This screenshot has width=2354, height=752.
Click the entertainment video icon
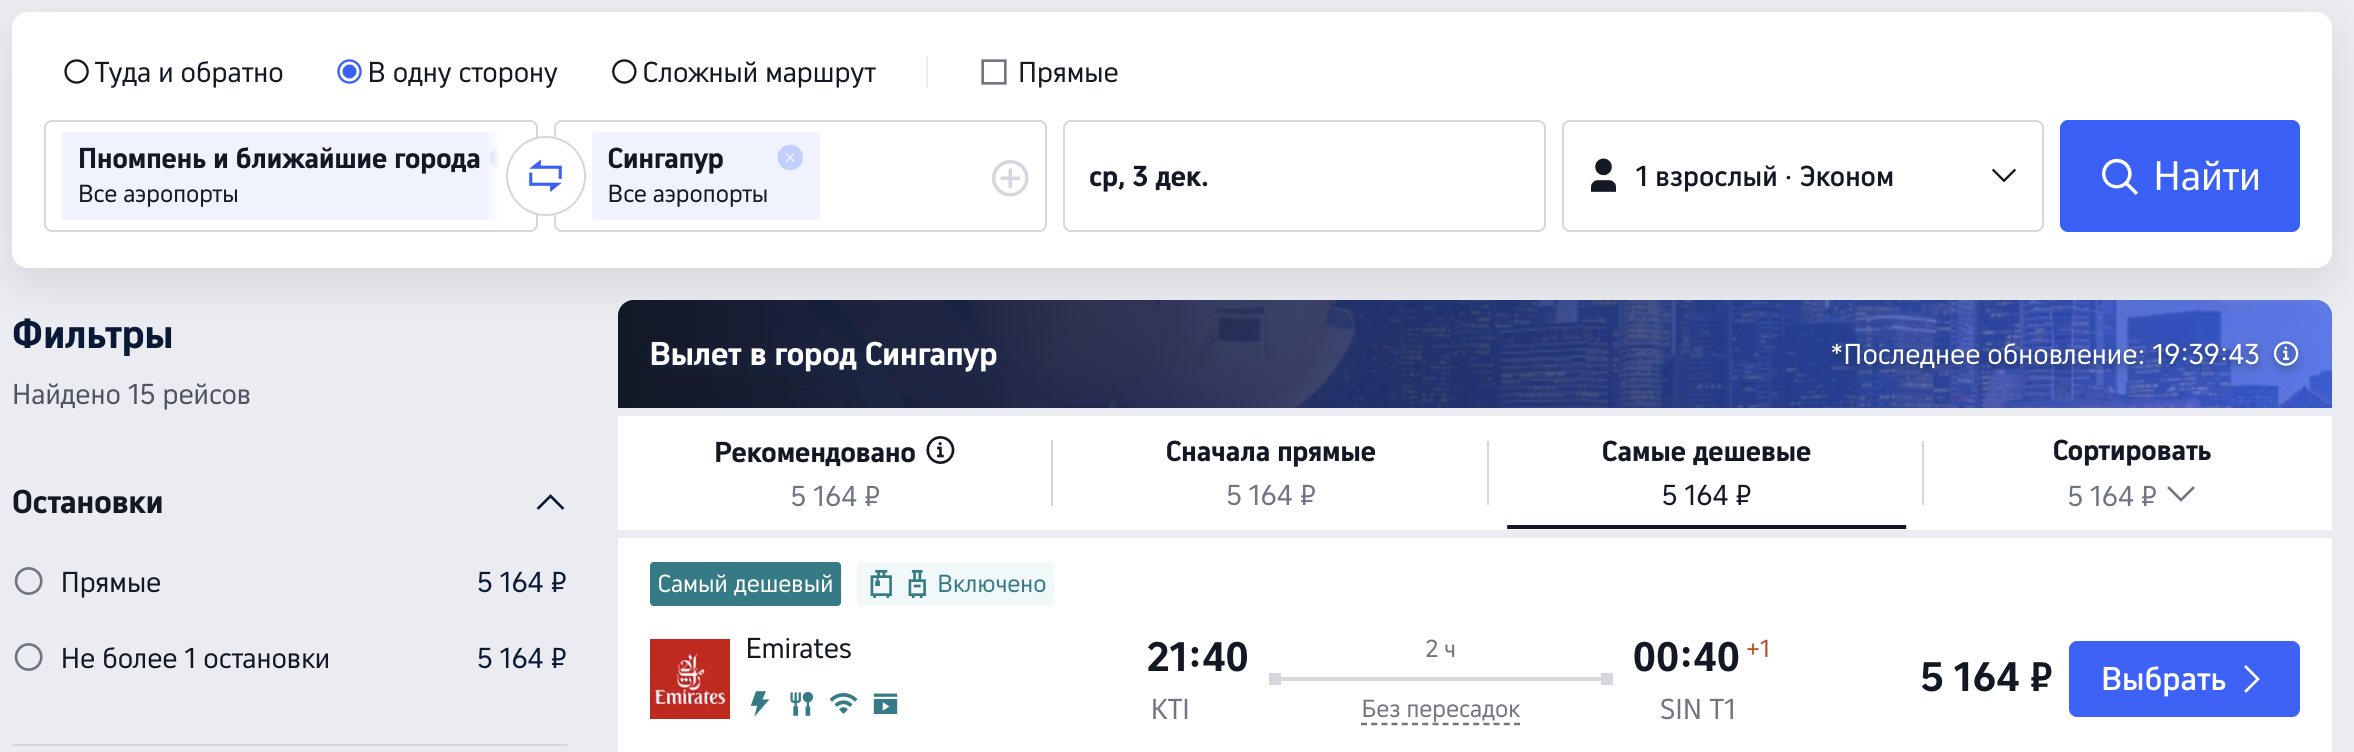(x=885, y=704)
